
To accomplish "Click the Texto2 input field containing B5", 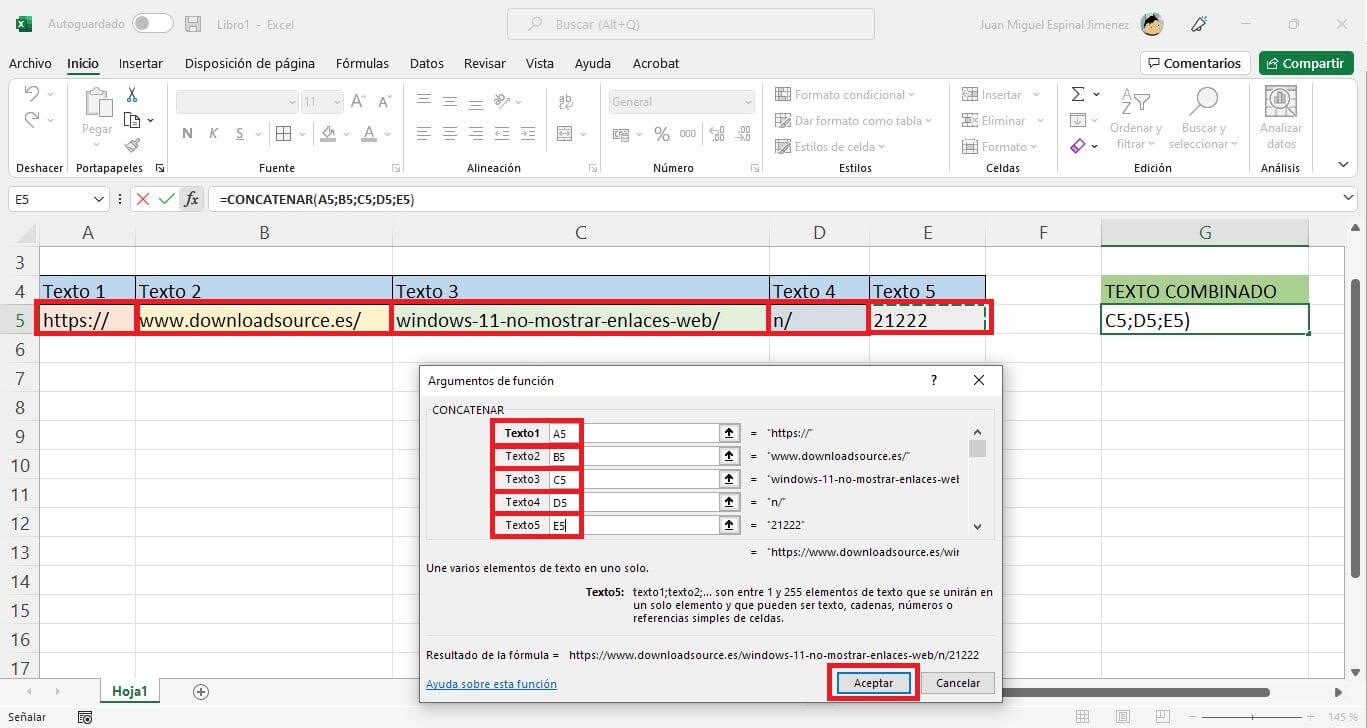I will [632, 456].
